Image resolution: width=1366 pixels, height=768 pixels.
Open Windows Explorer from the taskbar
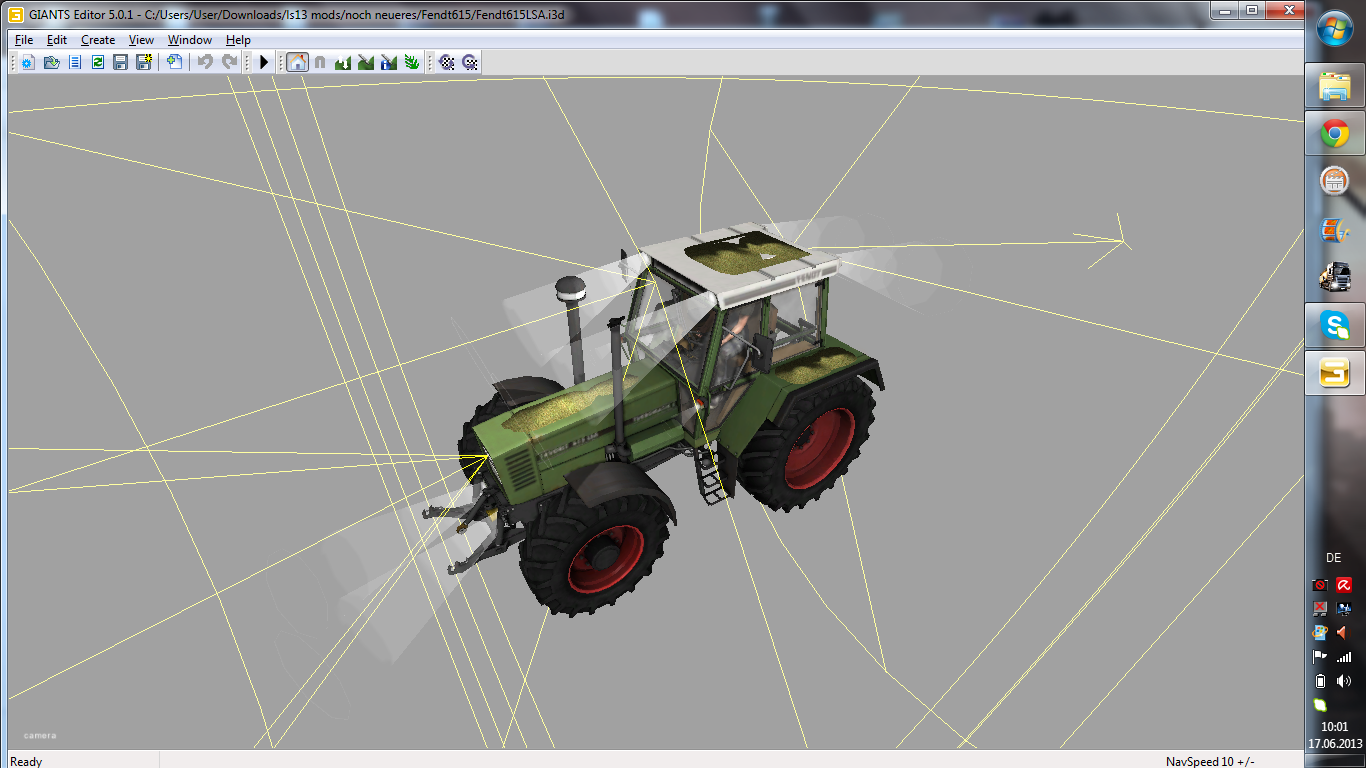pos(1335,87)
